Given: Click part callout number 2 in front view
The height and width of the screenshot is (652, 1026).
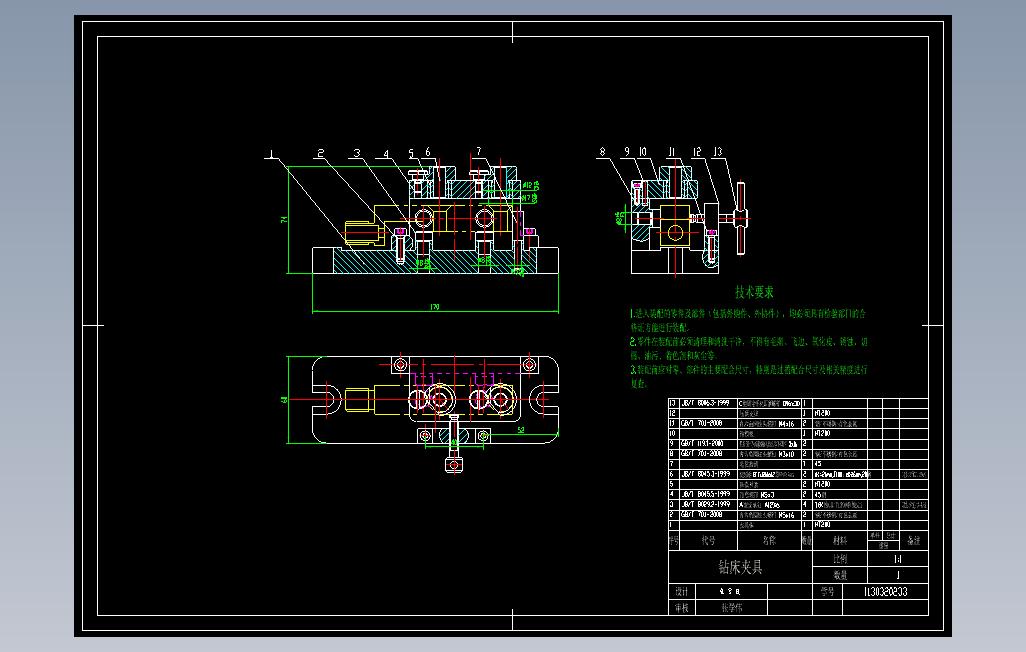Looking at the screenshot, I should (321, 154).
